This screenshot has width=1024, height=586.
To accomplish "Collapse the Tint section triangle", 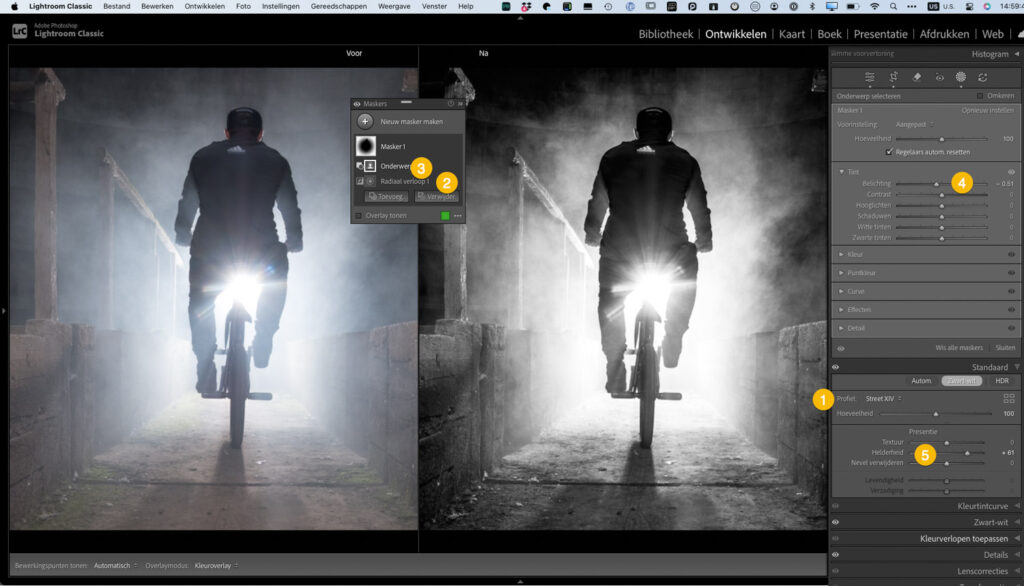I will point(841,172).
